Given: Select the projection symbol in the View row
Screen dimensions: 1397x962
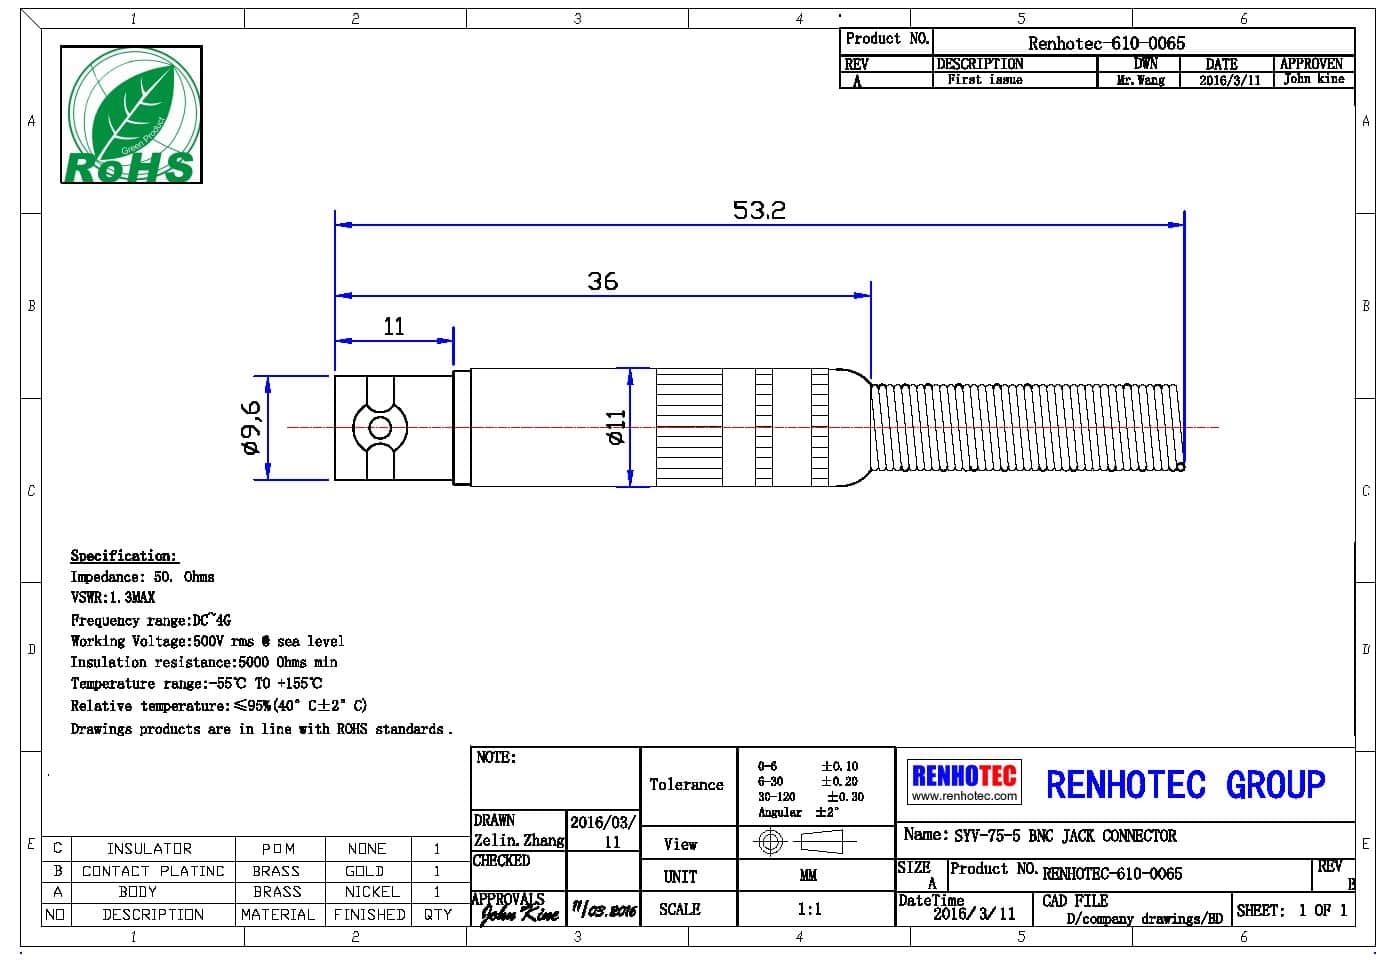Looking at the screenshot, I should click(x=800, y=842).
